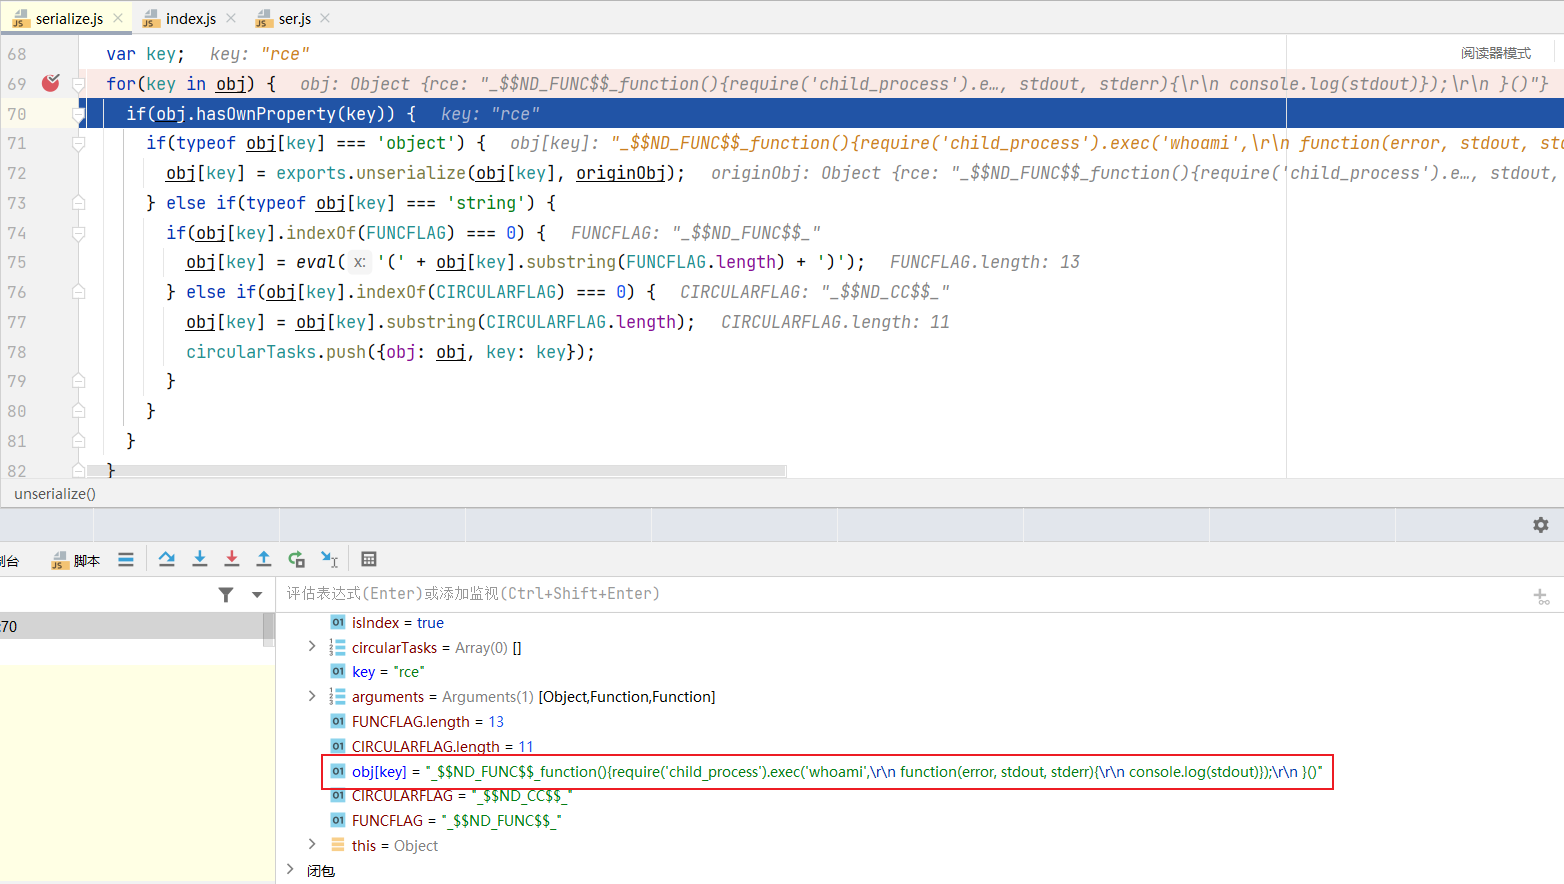Expand the circularTasks variable node

point(312,647)
